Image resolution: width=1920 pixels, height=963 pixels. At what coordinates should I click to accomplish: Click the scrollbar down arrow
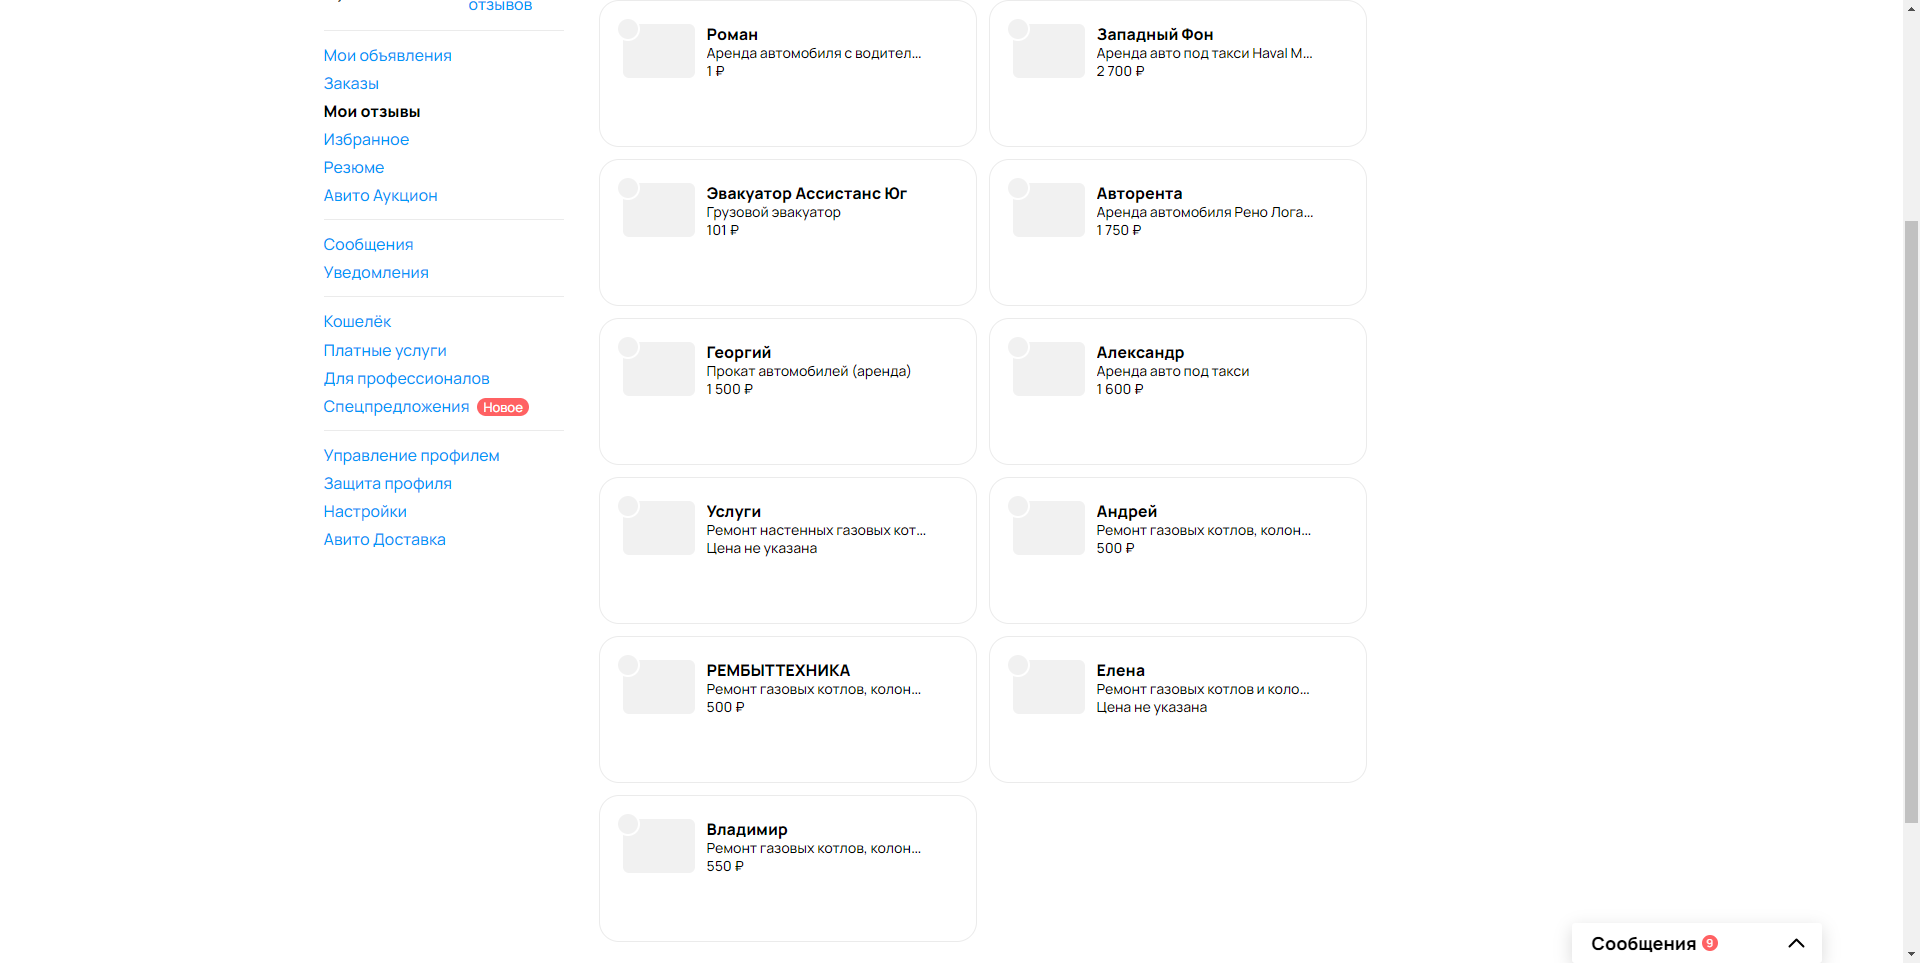pos(1911,954)
